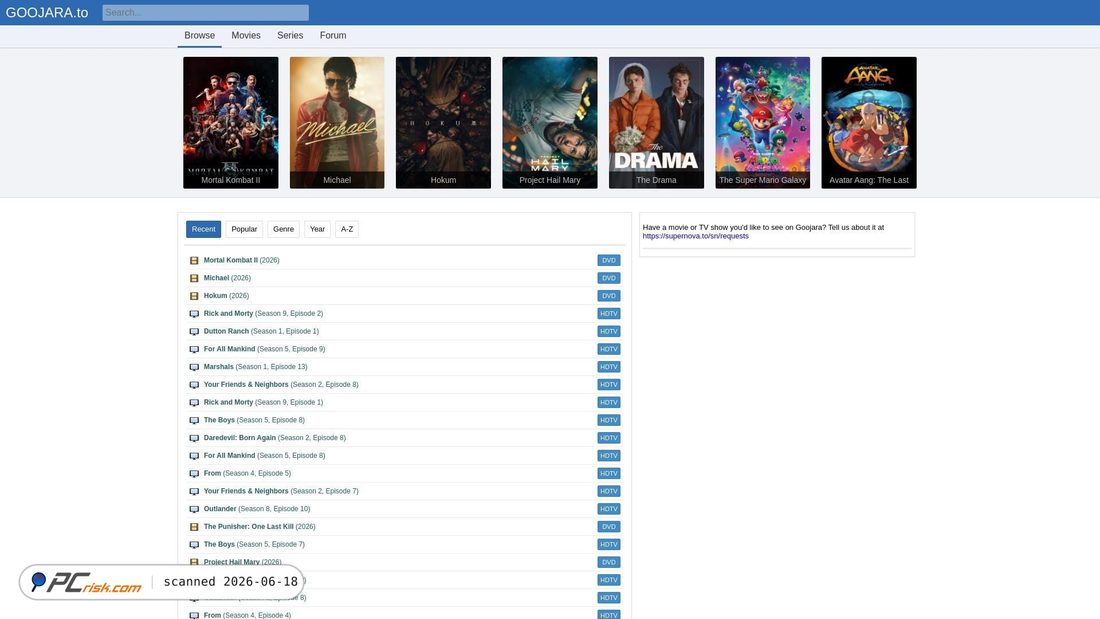Screen dimensions: 1100x619
Task: Open the Avatar Aang poster
Action: (x=869, y=123)
